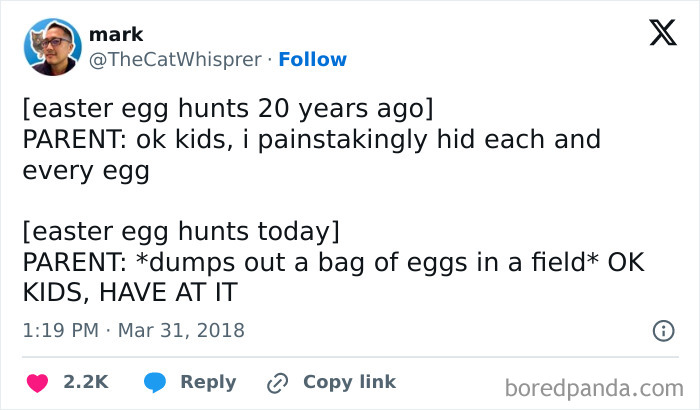View the 2.2K likes count
The height and width of the screenshot is (410, 700).
point(85,382)
